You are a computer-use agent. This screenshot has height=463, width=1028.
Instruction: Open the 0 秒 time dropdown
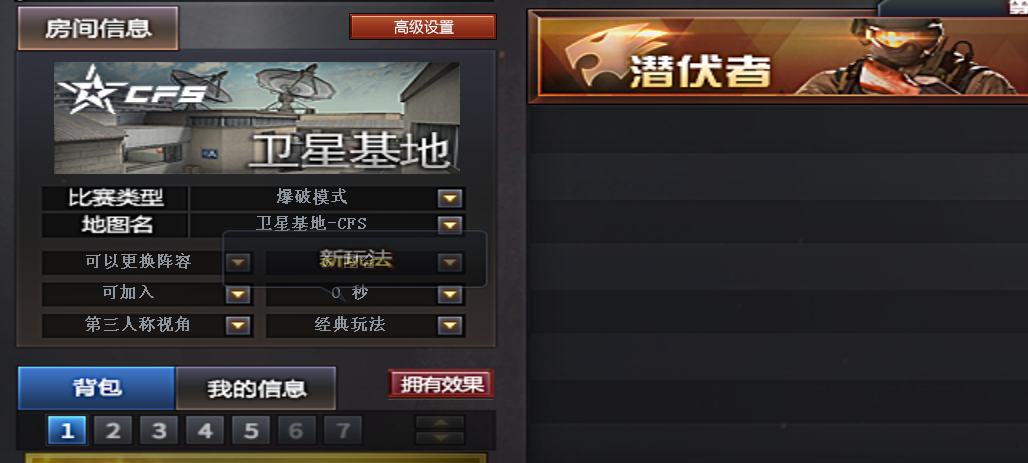(450, 294)
